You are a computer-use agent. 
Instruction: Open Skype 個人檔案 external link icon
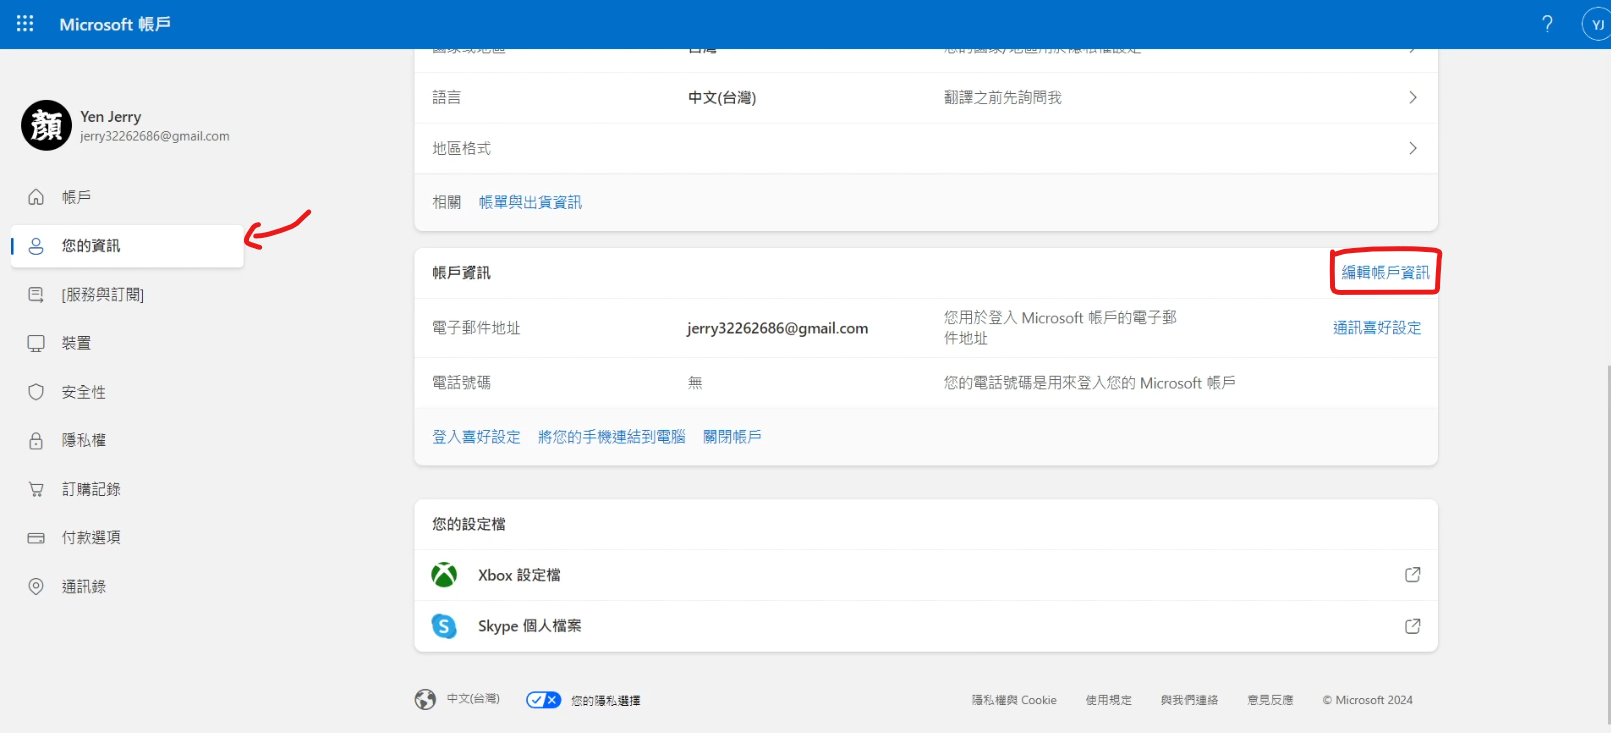point(1413,626)
